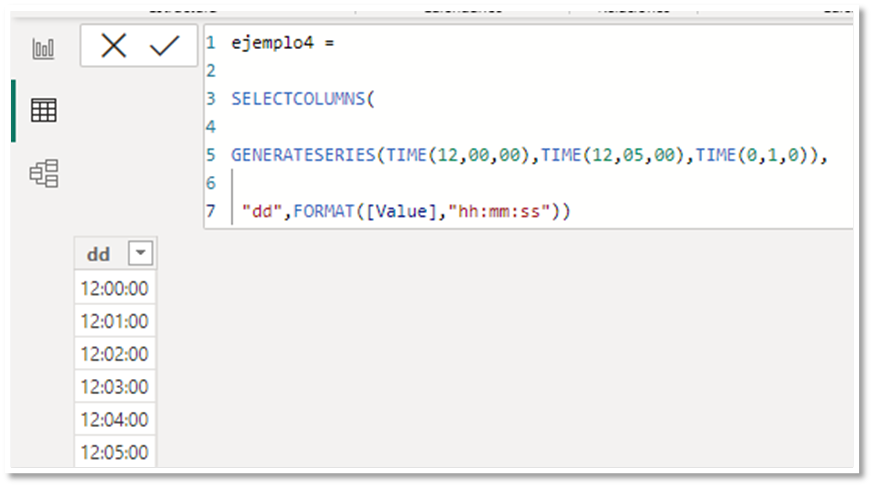Cancel the formula with the X icon
This screenshot has width=872, height=486.
tap(114, 46)
